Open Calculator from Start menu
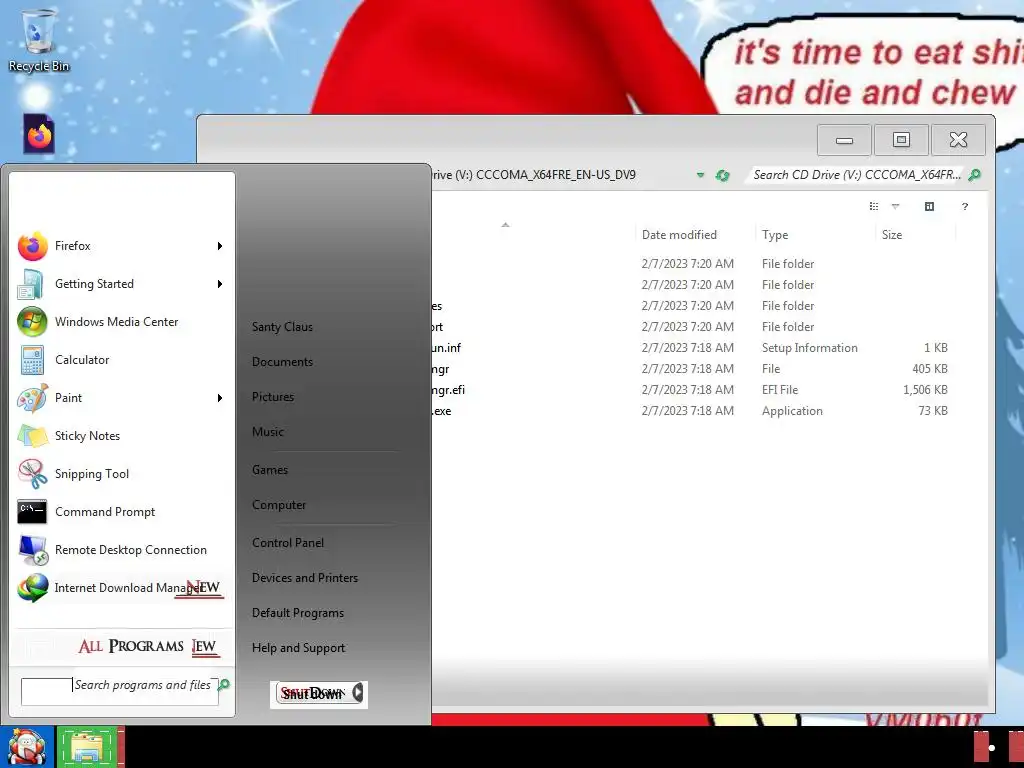This screenshot has width=1024, height=768. click(120, 360)
